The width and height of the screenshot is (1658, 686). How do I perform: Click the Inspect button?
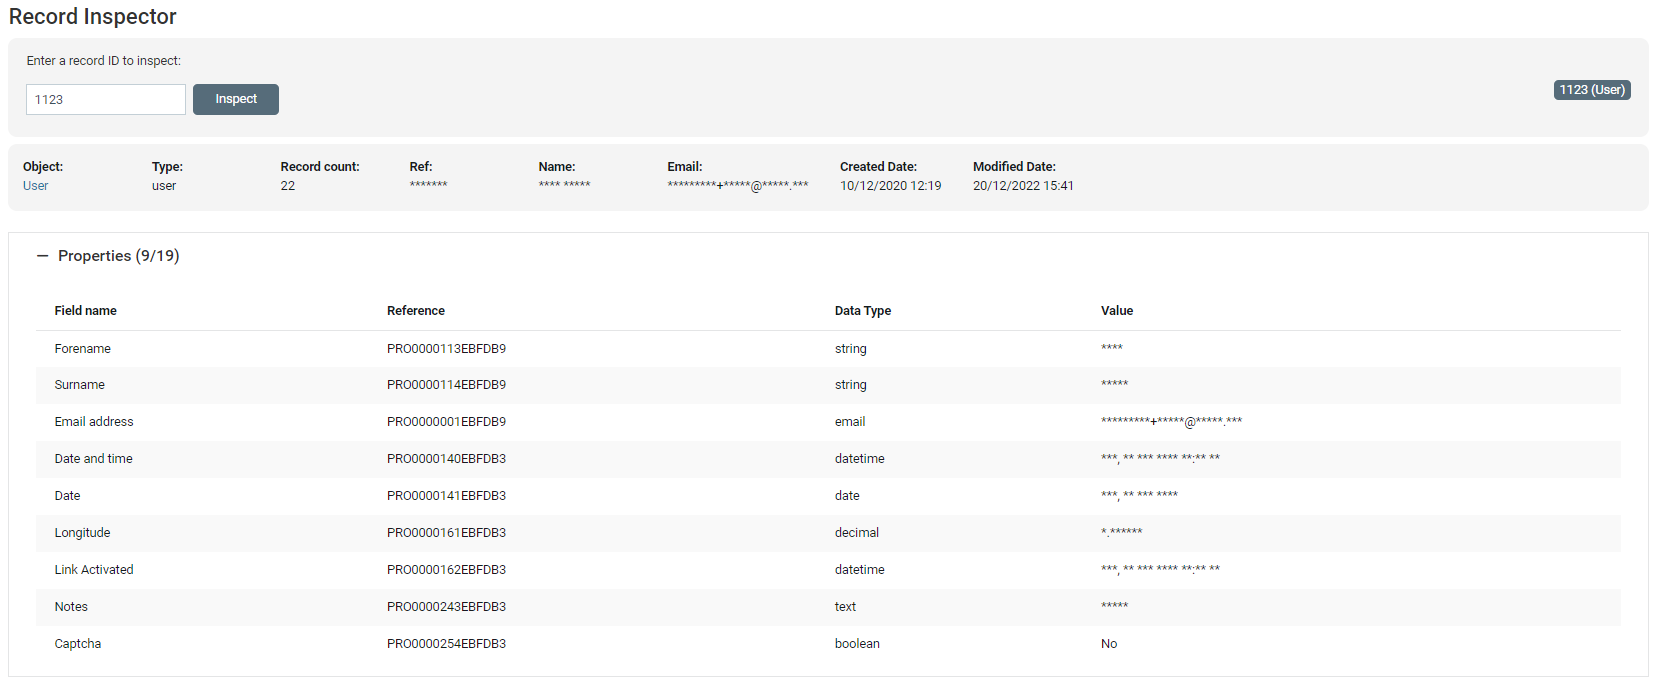coord(235,99)
